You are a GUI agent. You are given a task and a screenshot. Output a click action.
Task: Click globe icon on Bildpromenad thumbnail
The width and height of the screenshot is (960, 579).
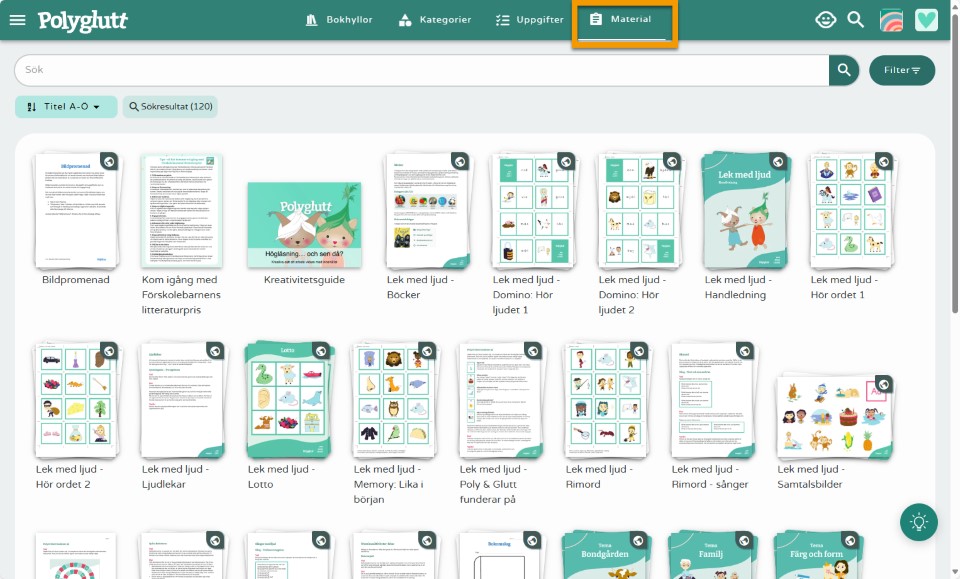click(x=109, y=161)
